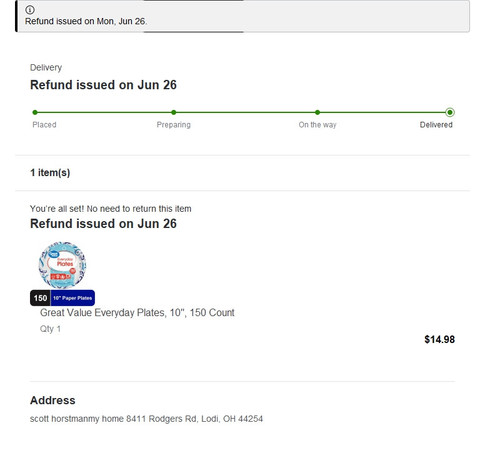Click the Delivered status label

[436, 125]
